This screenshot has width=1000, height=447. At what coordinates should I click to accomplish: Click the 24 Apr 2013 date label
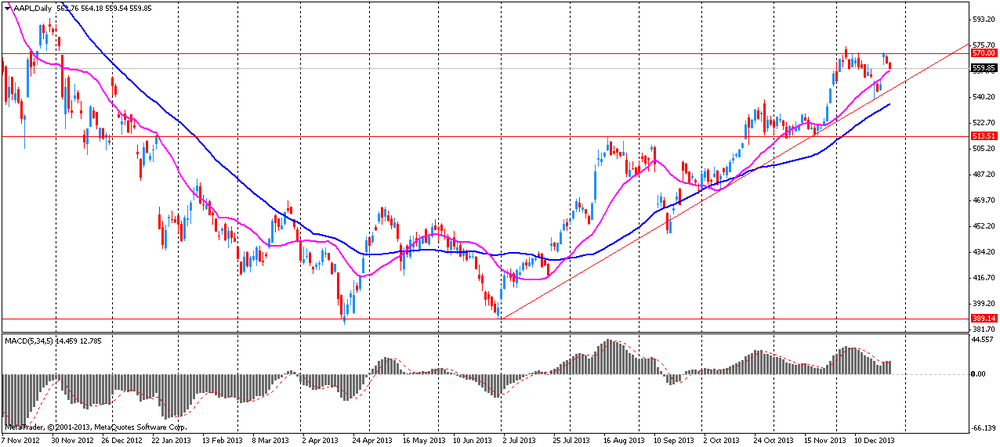coord(373,440)
